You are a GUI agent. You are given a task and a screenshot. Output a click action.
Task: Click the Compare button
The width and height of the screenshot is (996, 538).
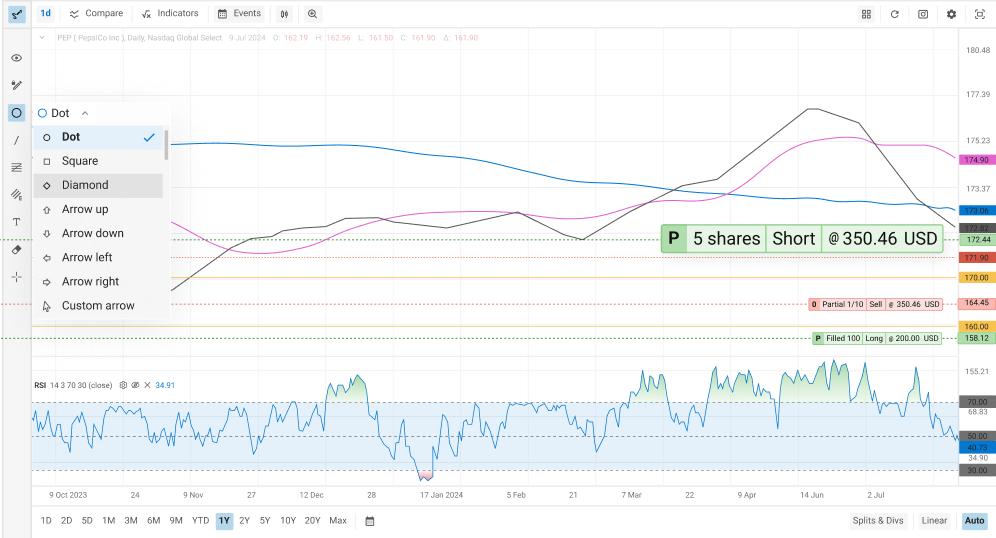pyautogui.click(x=97, y=14)
